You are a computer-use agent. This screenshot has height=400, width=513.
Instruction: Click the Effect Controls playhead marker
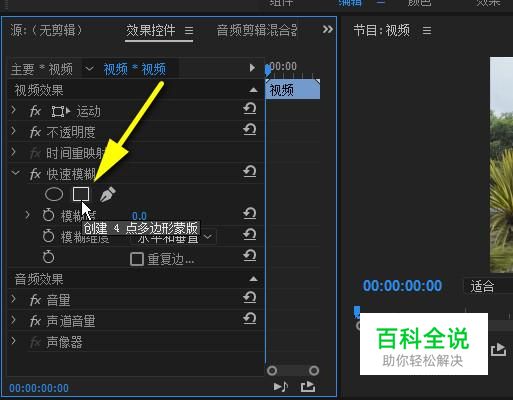268,70
